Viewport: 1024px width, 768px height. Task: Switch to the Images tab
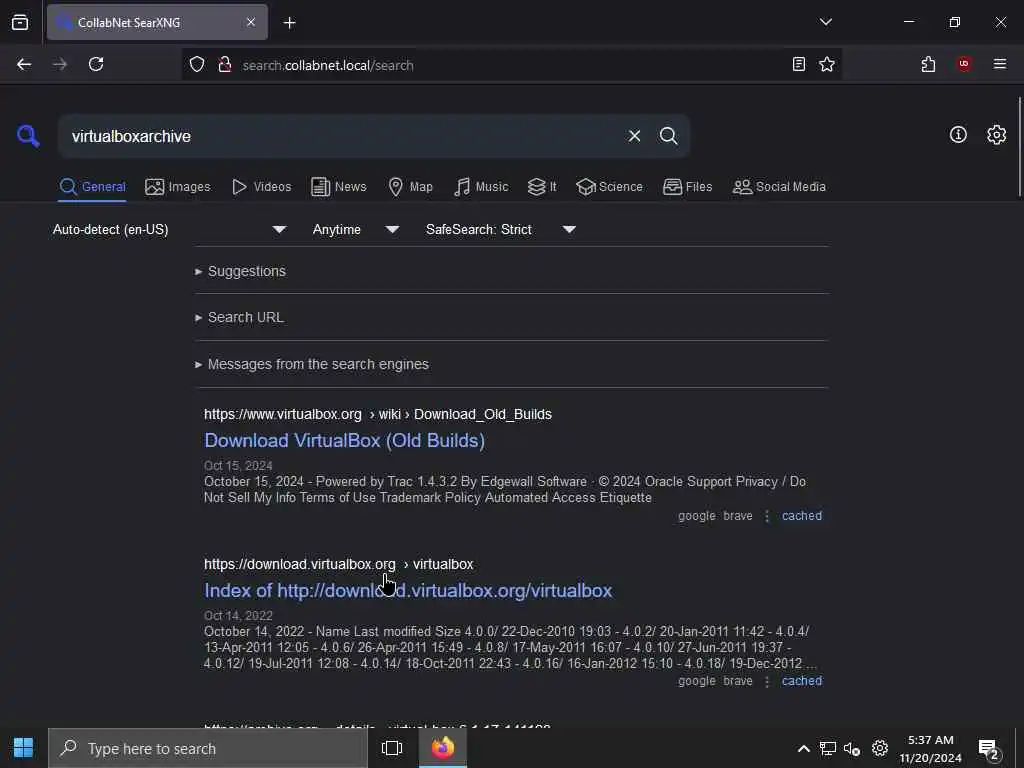coord(178,187)
